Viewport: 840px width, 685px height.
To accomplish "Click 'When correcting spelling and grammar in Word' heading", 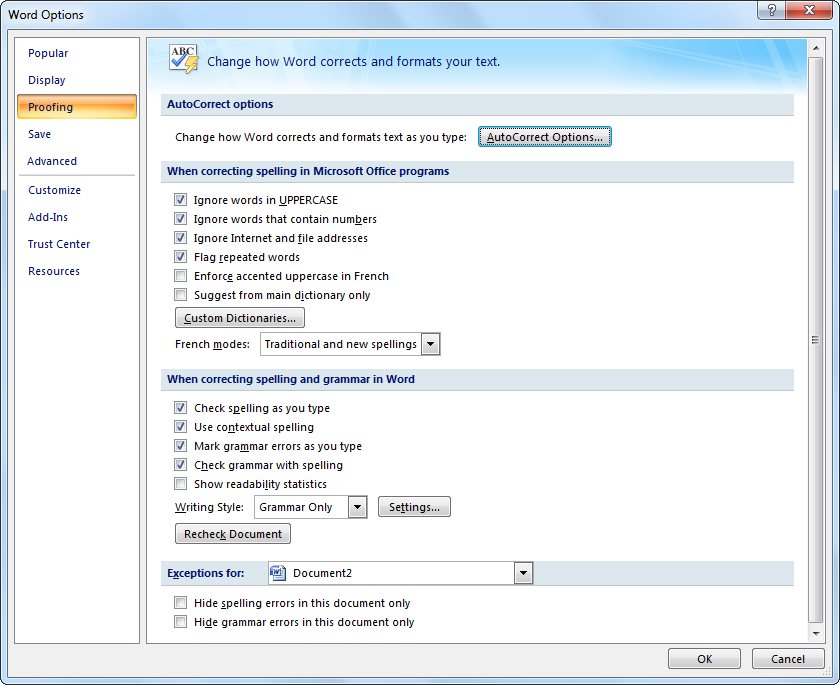I will tap(291, 379).
